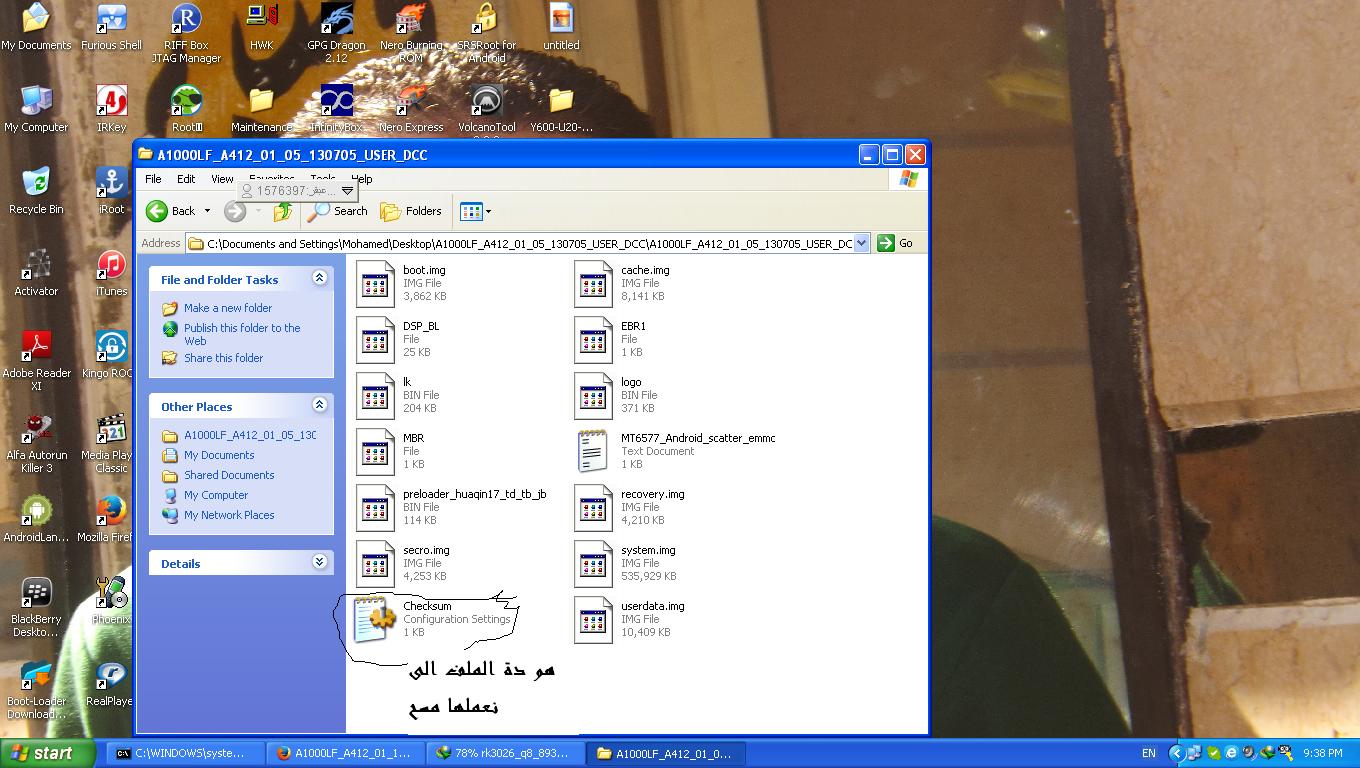The height and width of the screenshot is (768, 1360).
Task: Open the Edit menu
Action: click(186, 179)
